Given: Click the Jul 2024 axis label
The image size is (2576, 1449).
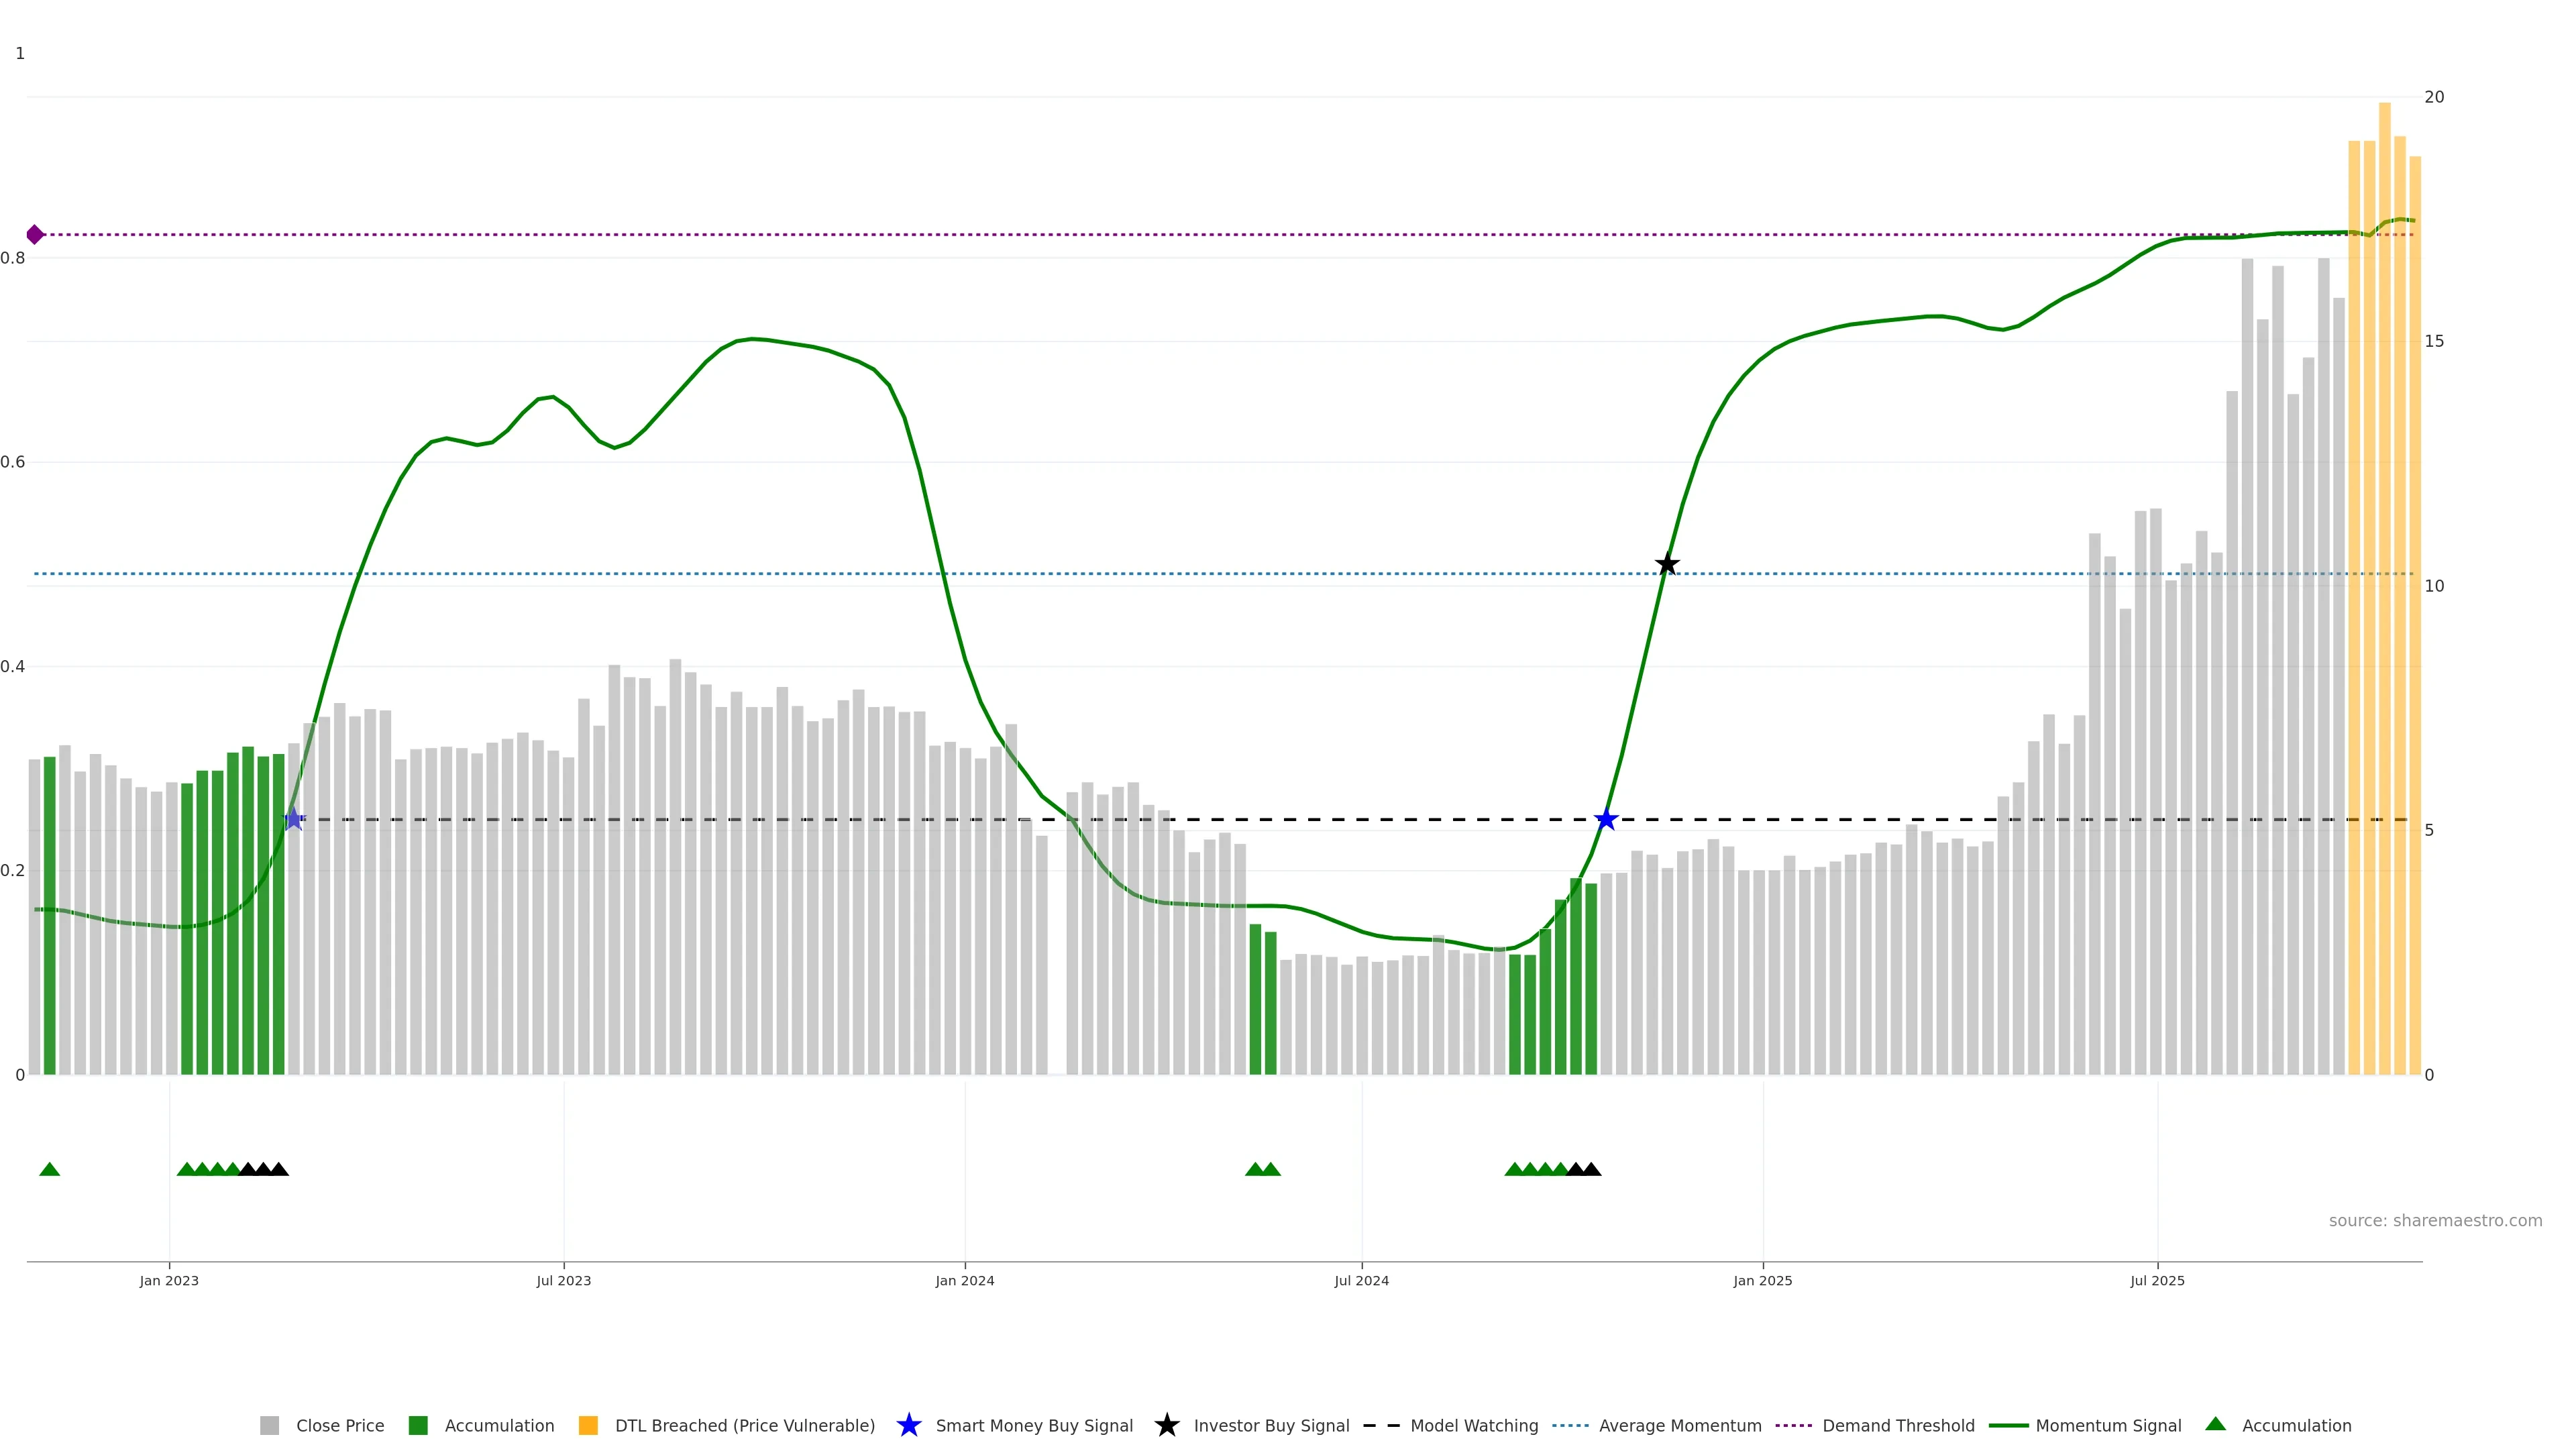Looking at the screenshot, I should coord(1361,1280).
